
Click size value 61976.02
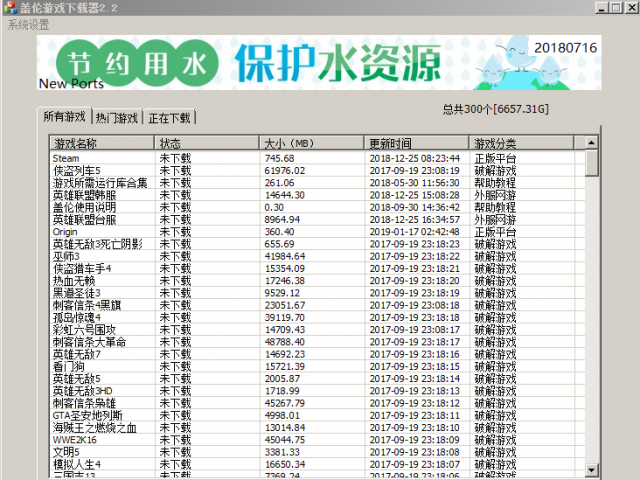click(284, 171)
